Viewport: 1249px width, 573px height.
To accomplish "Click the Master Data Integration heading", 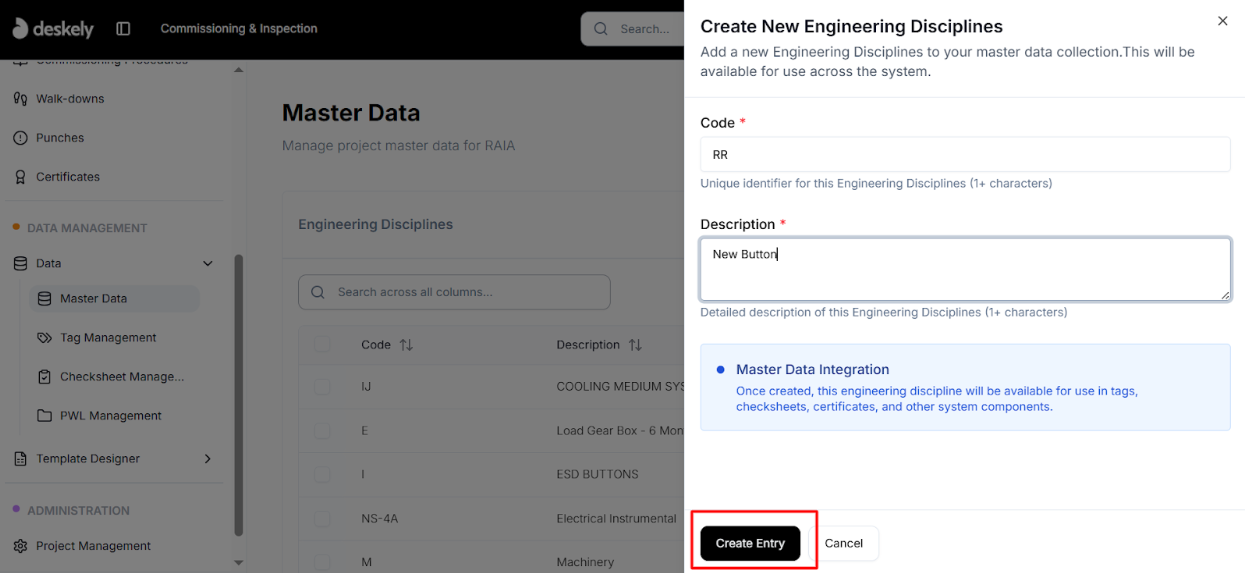I will (x=812, y=370).
